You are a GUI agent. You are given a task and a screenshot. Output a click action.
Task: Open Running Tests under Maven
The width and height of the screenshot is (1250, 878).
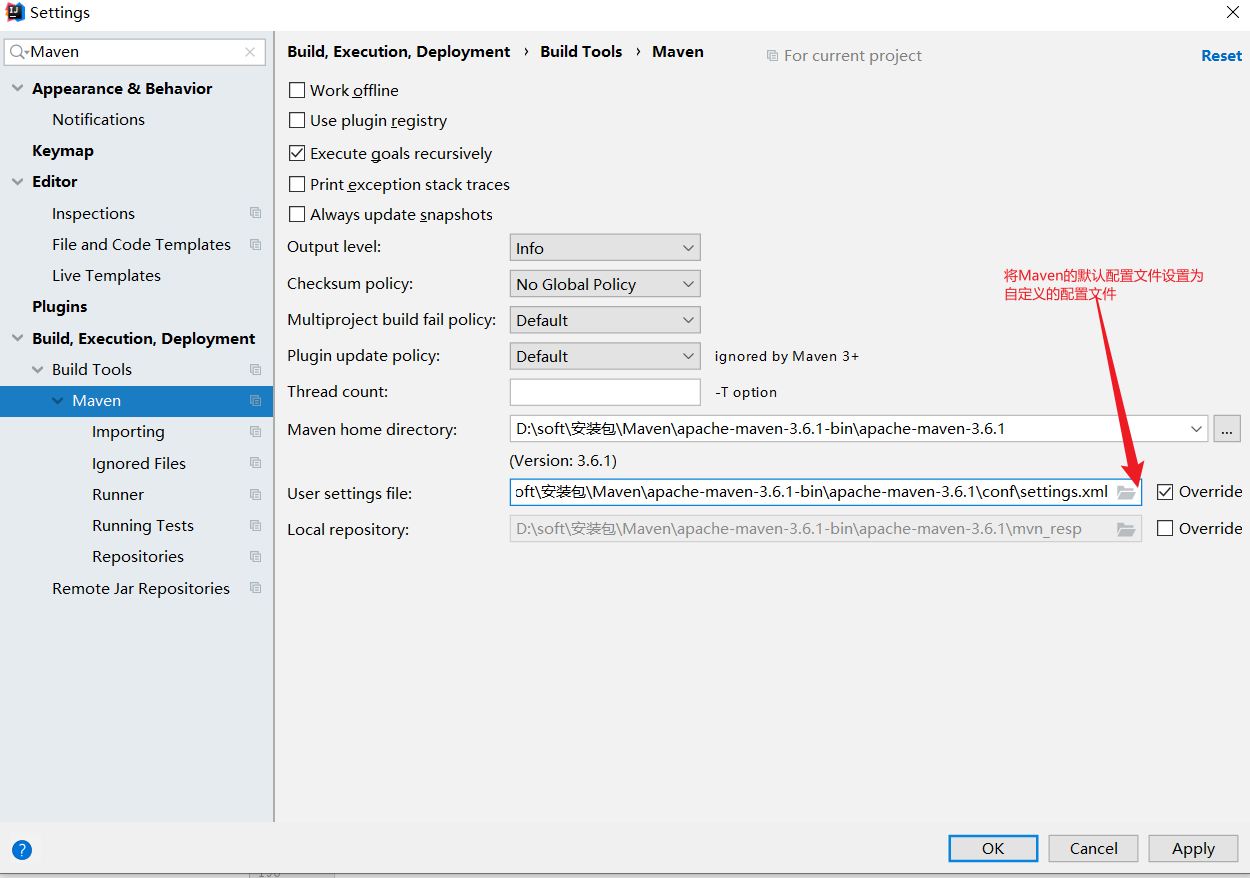tap(143, 525)
